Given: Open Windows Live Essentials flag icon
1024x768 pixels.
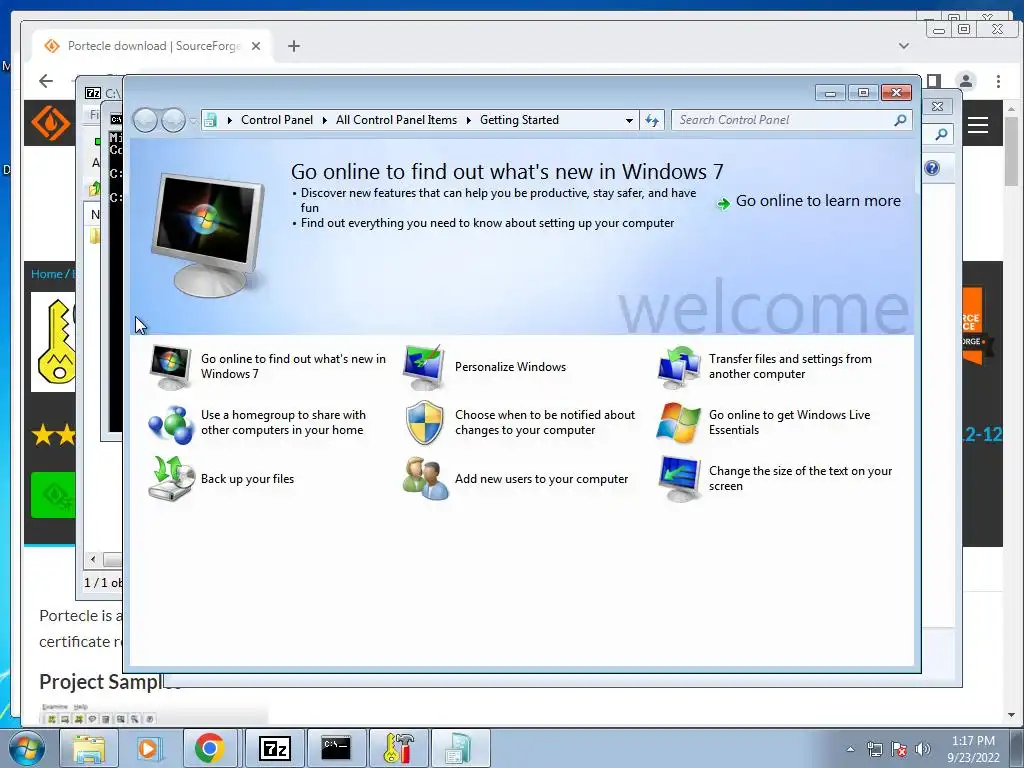Looking at the screenshot, I should click(679, 423).
